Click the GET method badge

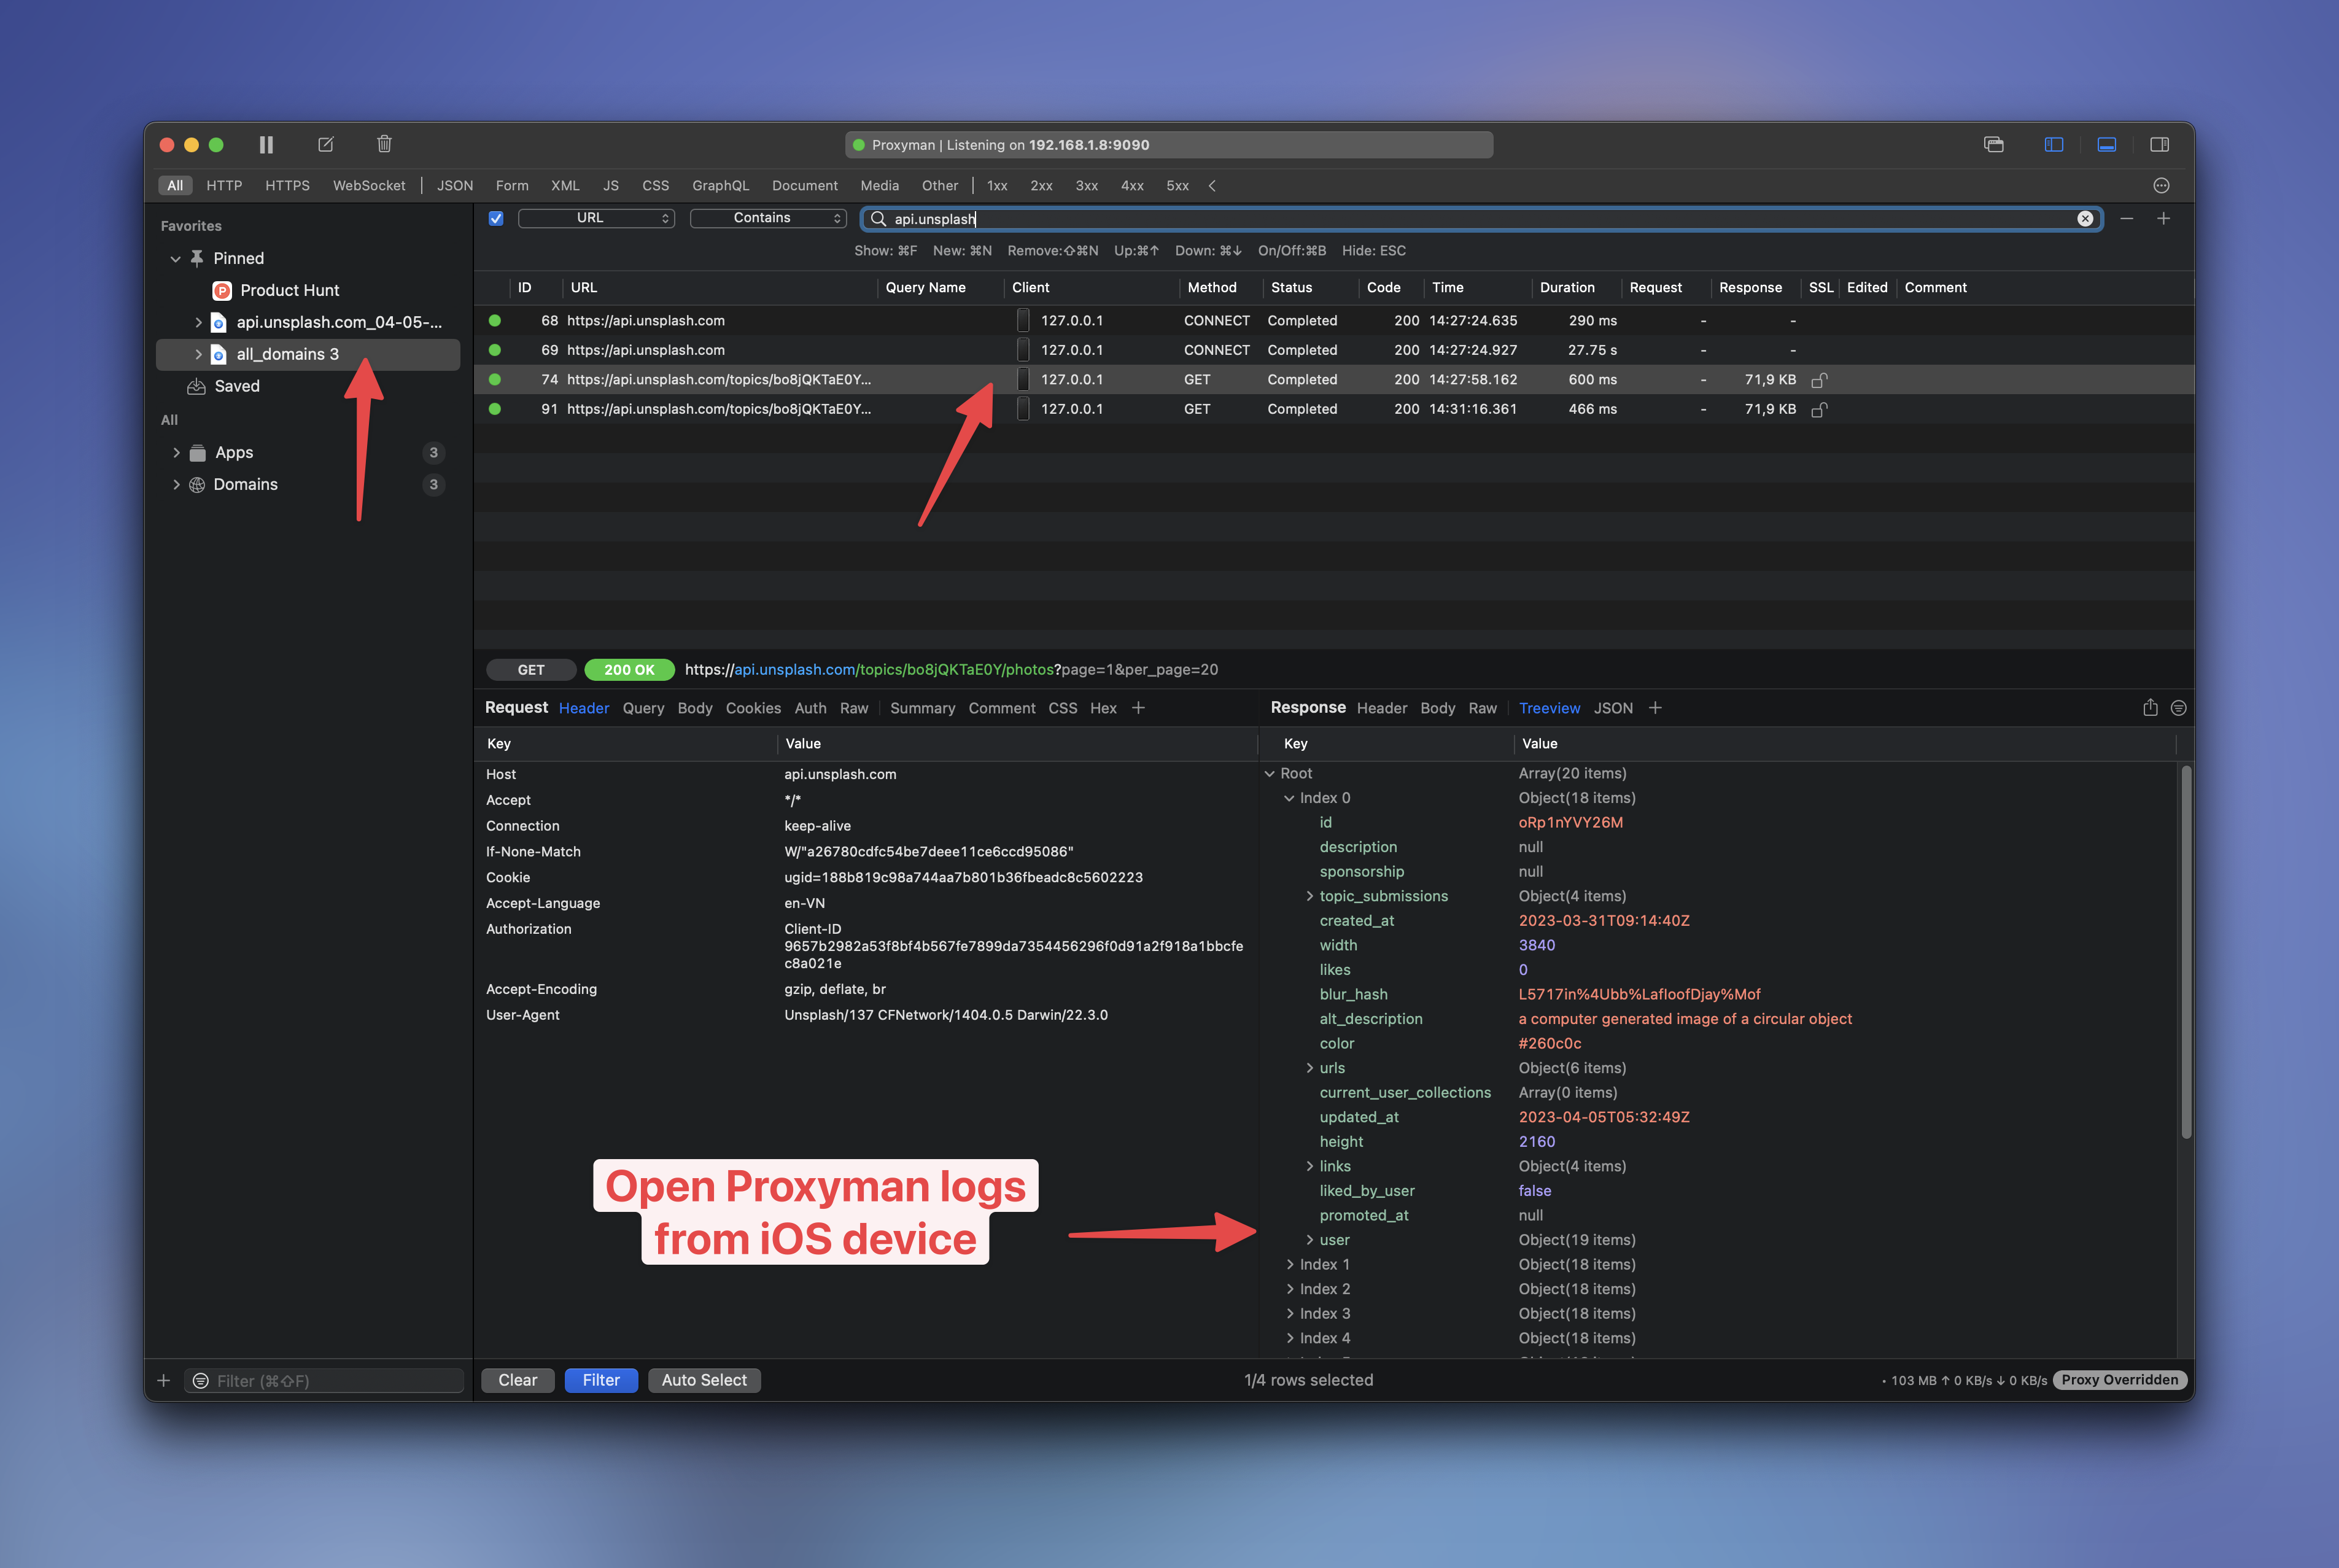coord(531,670)
